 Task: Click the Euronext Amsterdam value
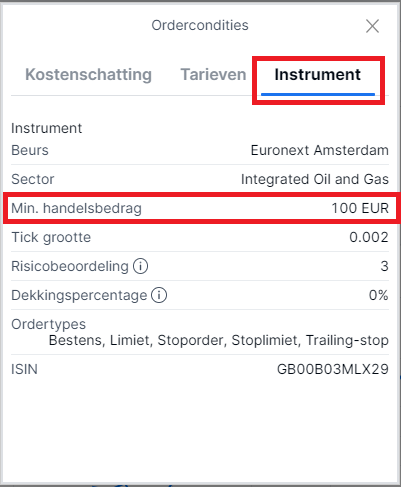(320, 150)
